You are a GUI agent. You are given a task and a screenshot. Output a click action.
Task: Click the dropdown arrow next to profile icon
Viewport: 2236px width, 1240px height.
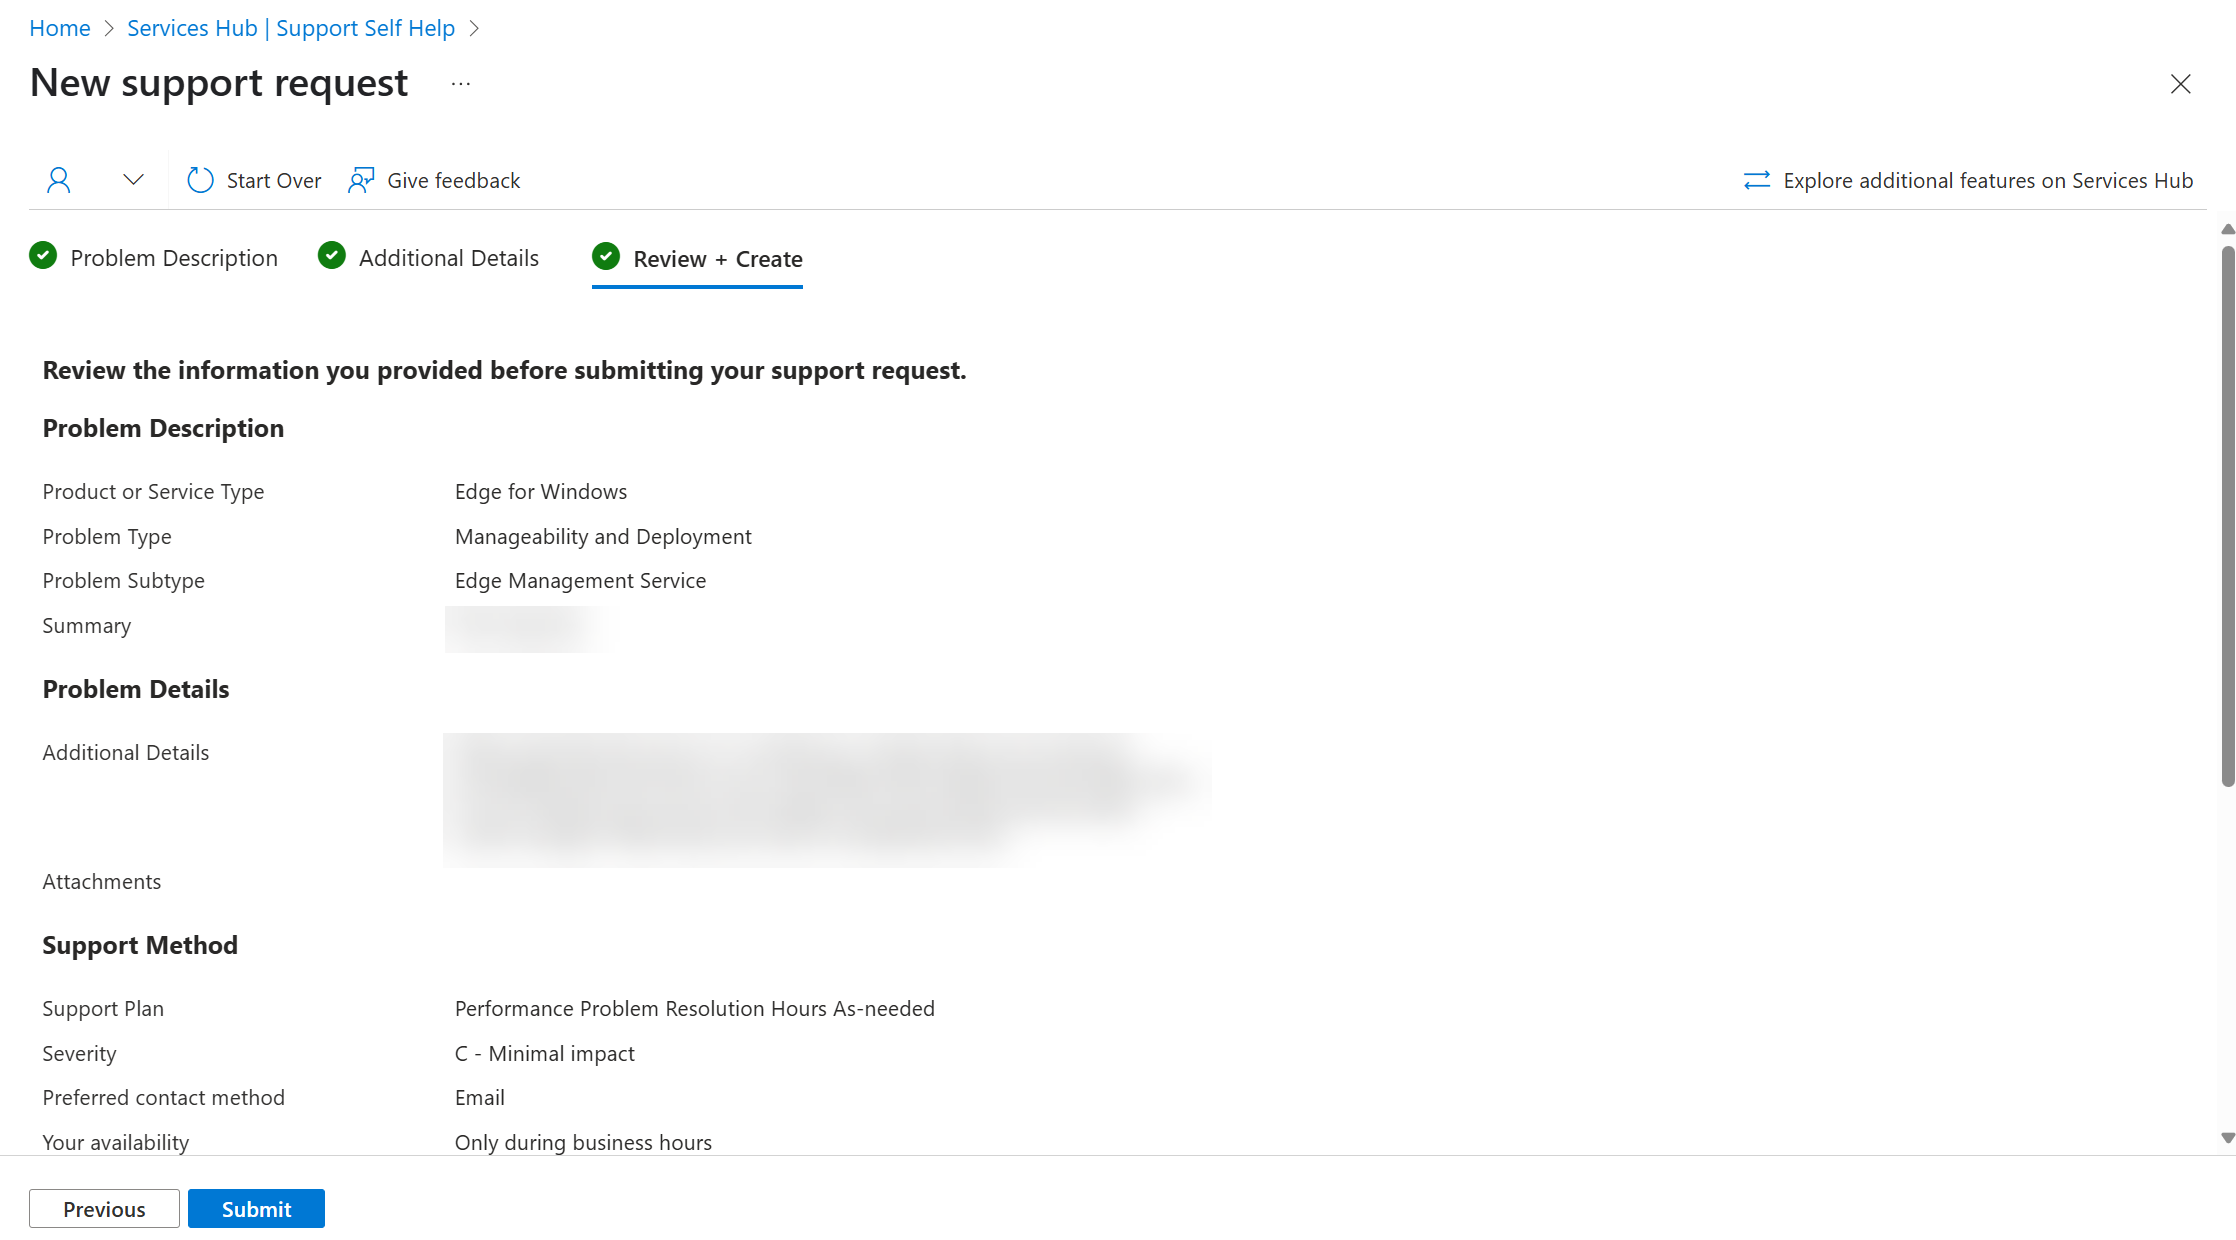click(133, 180)
